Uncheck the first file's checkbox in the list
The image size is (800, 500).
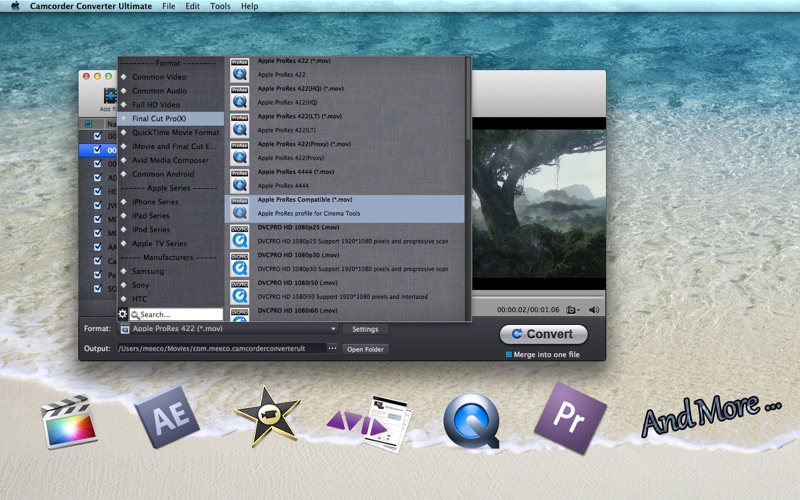(x=97, y=136)
